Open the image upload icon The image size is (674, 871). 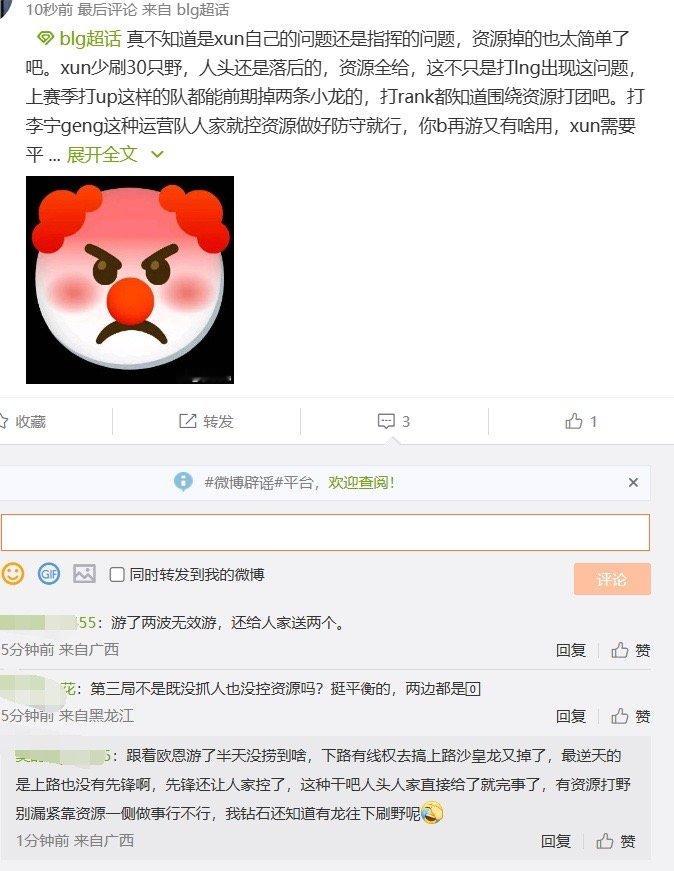(84, 574)
